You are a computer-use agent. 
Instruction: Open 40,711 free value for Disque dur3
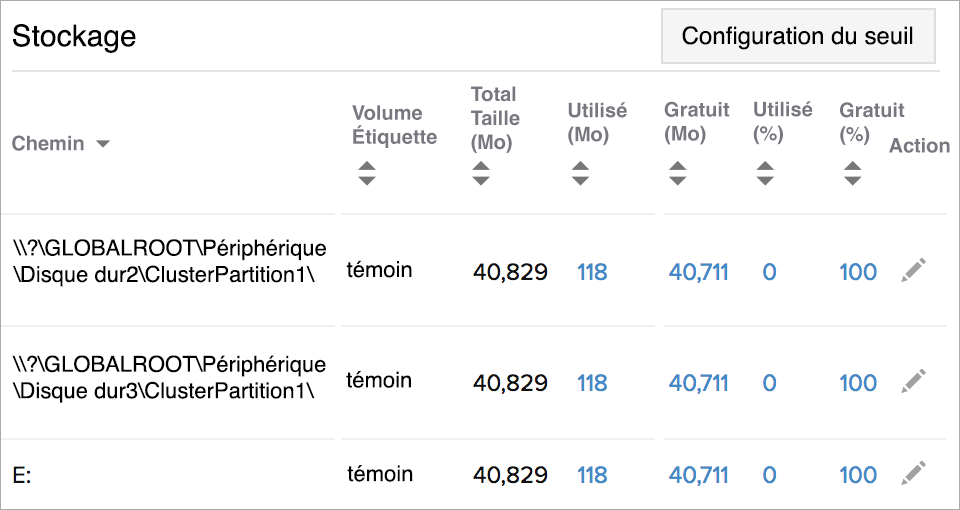point(698,383)
